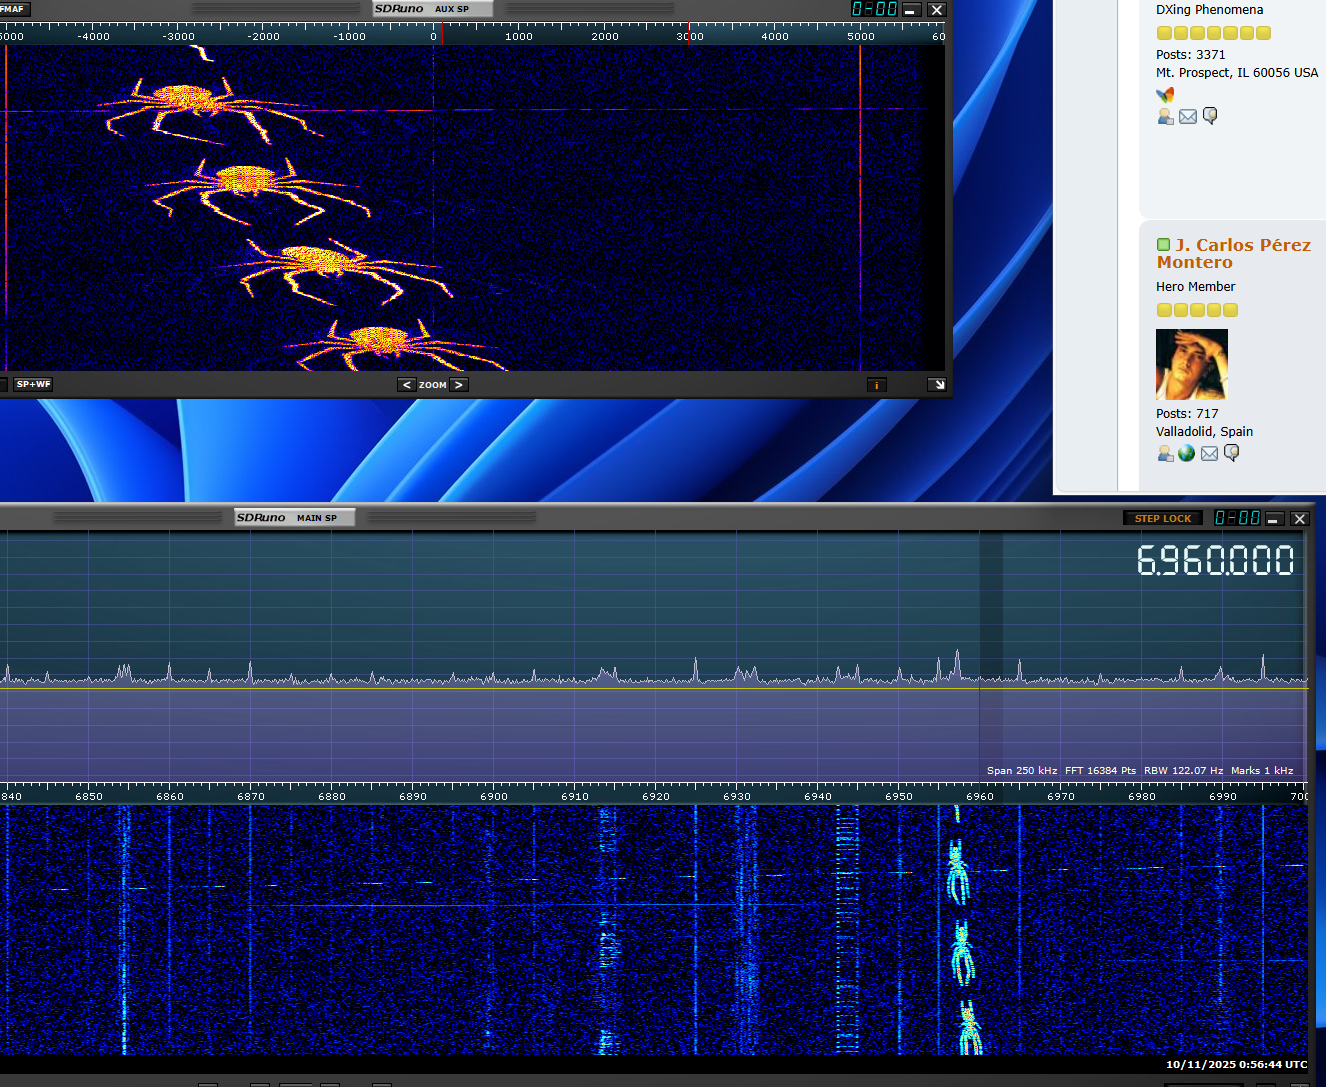The image size is (1326, 1087).
Task: Click the 6850 mark on MAIN SP scale
Action: point(88,796)
